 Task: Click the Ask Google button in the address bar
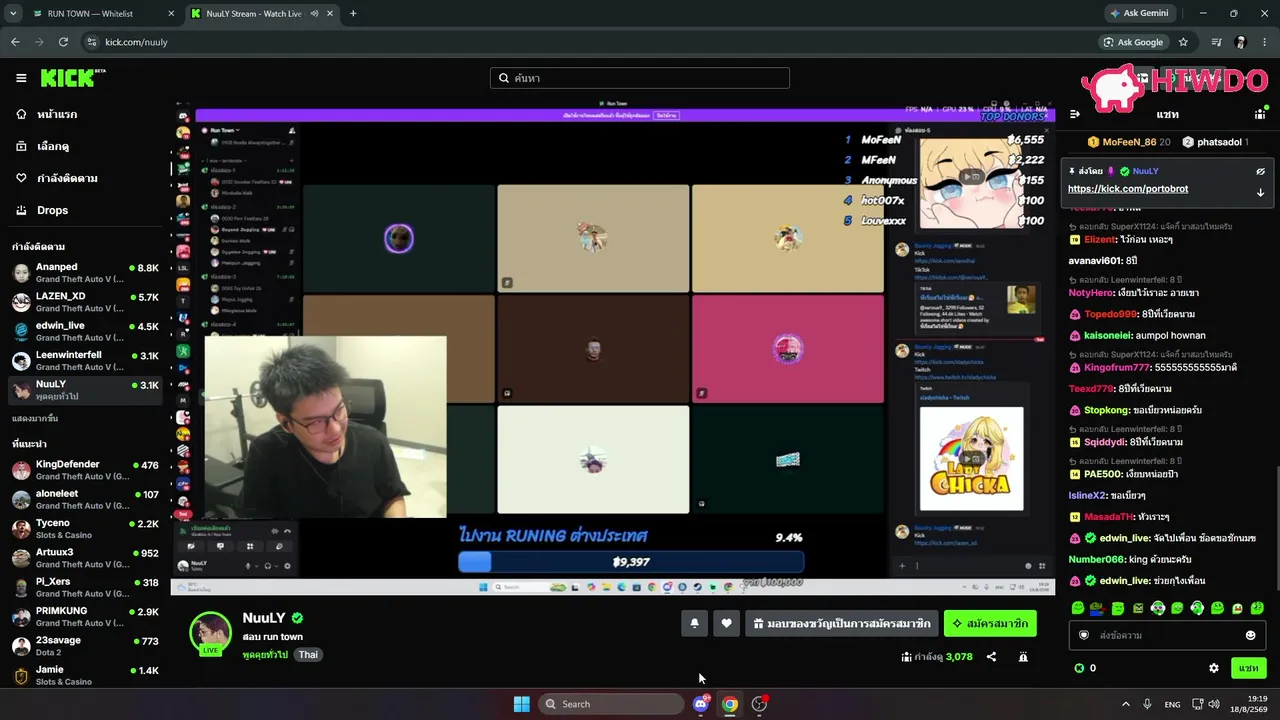(1133, 42)
